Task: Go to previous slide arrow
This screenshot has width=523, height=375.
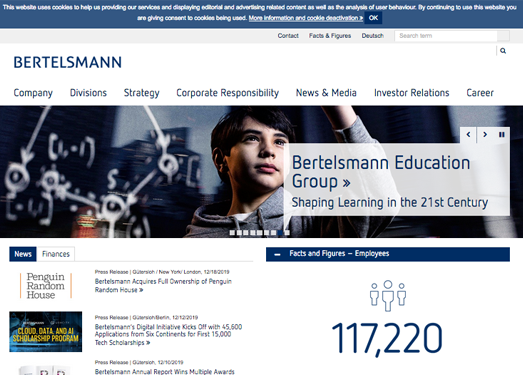Action: pos(468,134)
